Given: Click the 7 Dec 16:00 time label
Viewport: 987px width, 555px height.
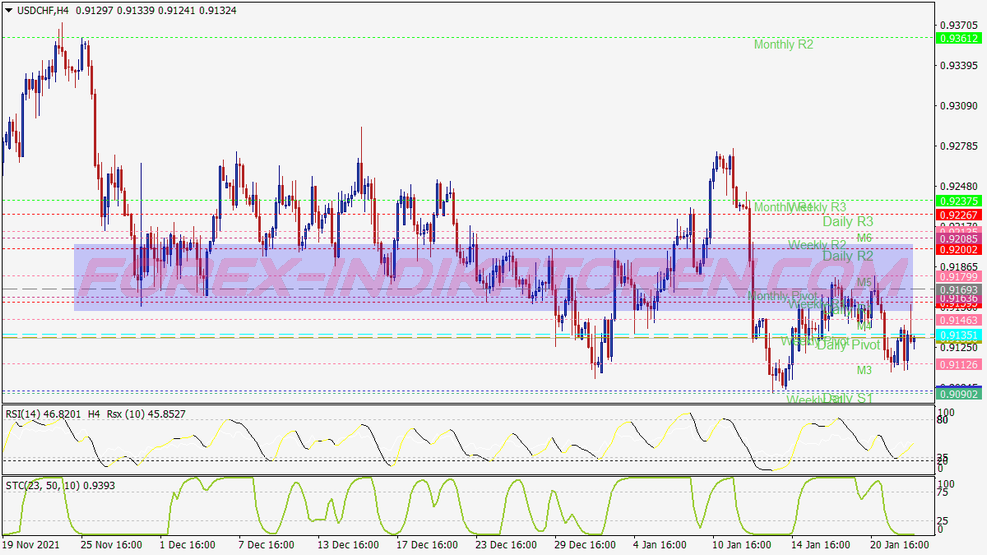Looking at the screenshot, I should [266, 545].
